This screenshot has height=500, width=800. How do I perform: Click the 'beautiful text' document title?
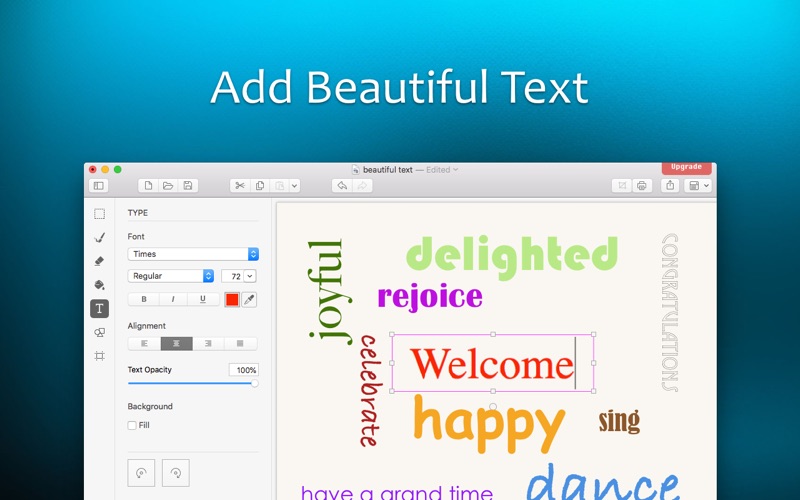click(387, 170)
